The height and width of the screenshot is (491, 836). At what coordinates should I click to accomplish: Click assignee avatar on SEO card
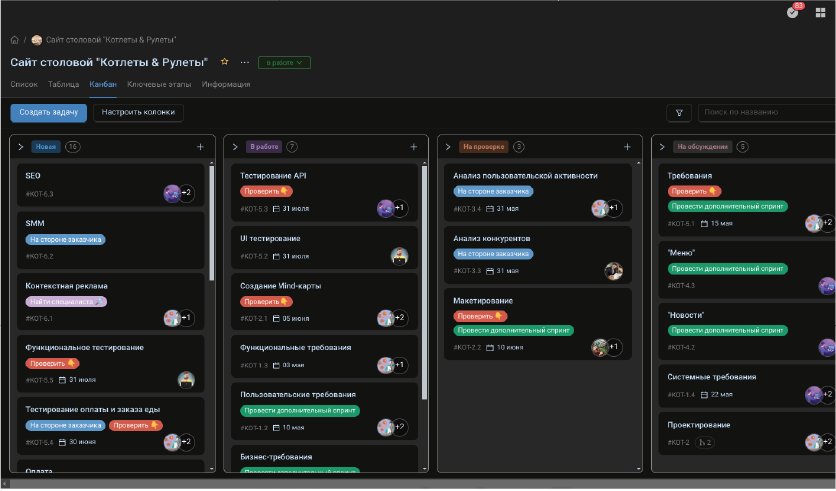172,194
